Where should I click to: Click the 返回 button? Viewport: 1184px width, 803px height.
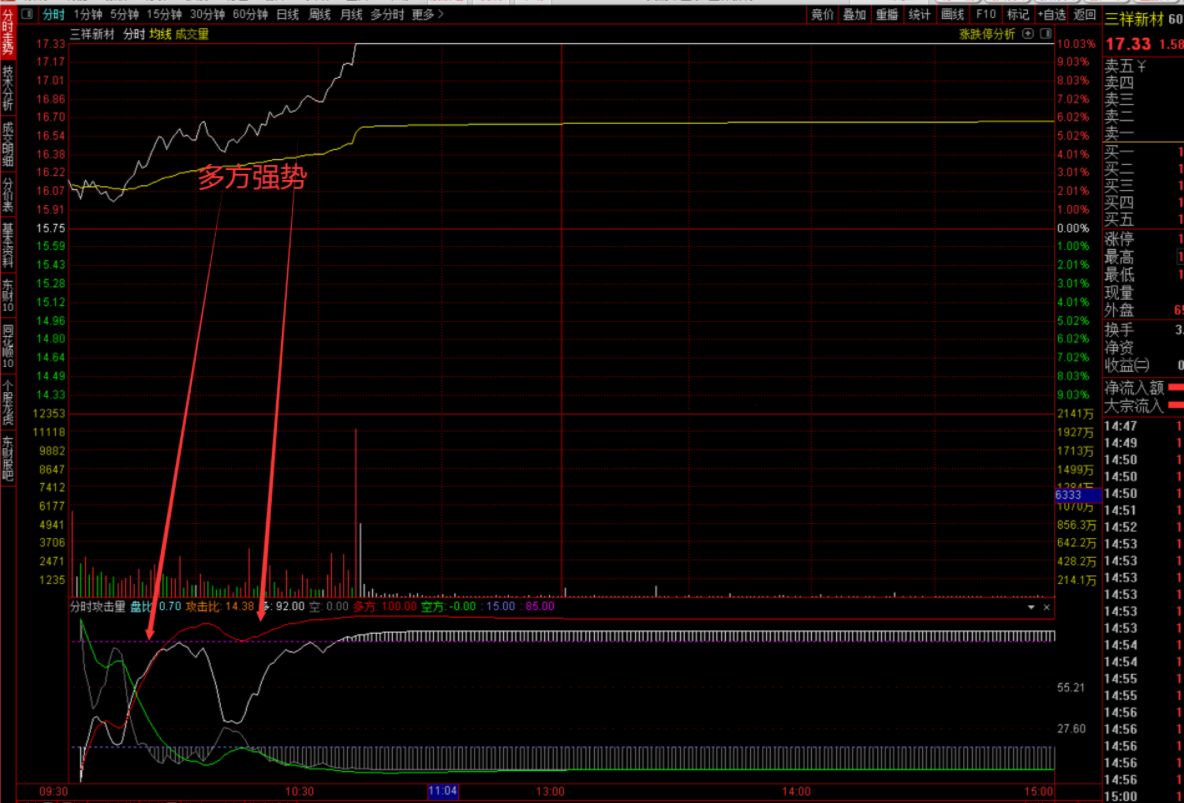pyautogui.click(x=1084, y=14)
